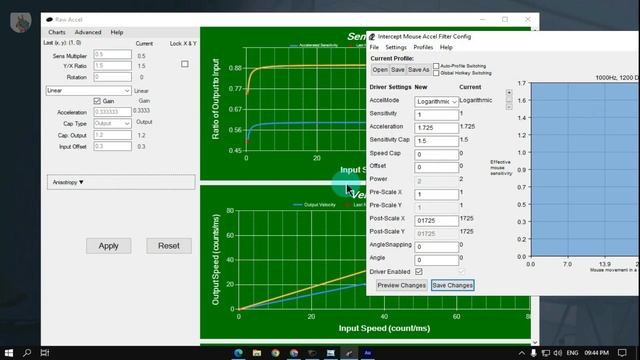Click the Sensitivity field in Intercept config
Viewport: 640px width, 360px height.
coord(436,115)
